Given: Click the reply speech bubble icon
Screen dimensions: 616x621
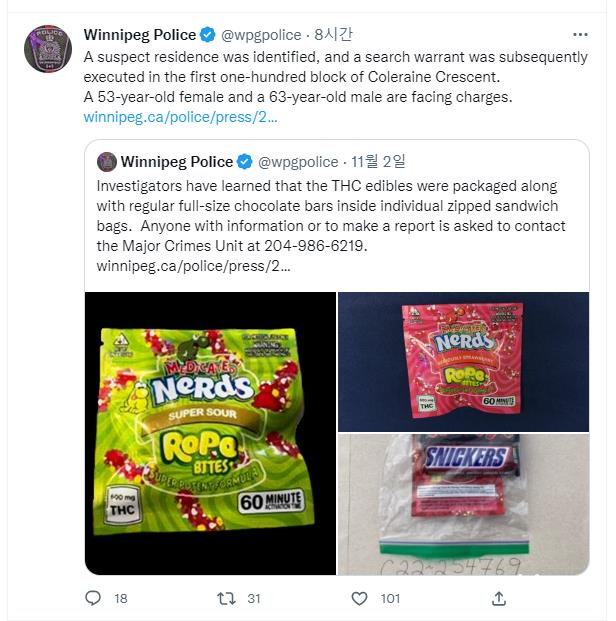Looking at the screenshot, I should coord(93,598).
